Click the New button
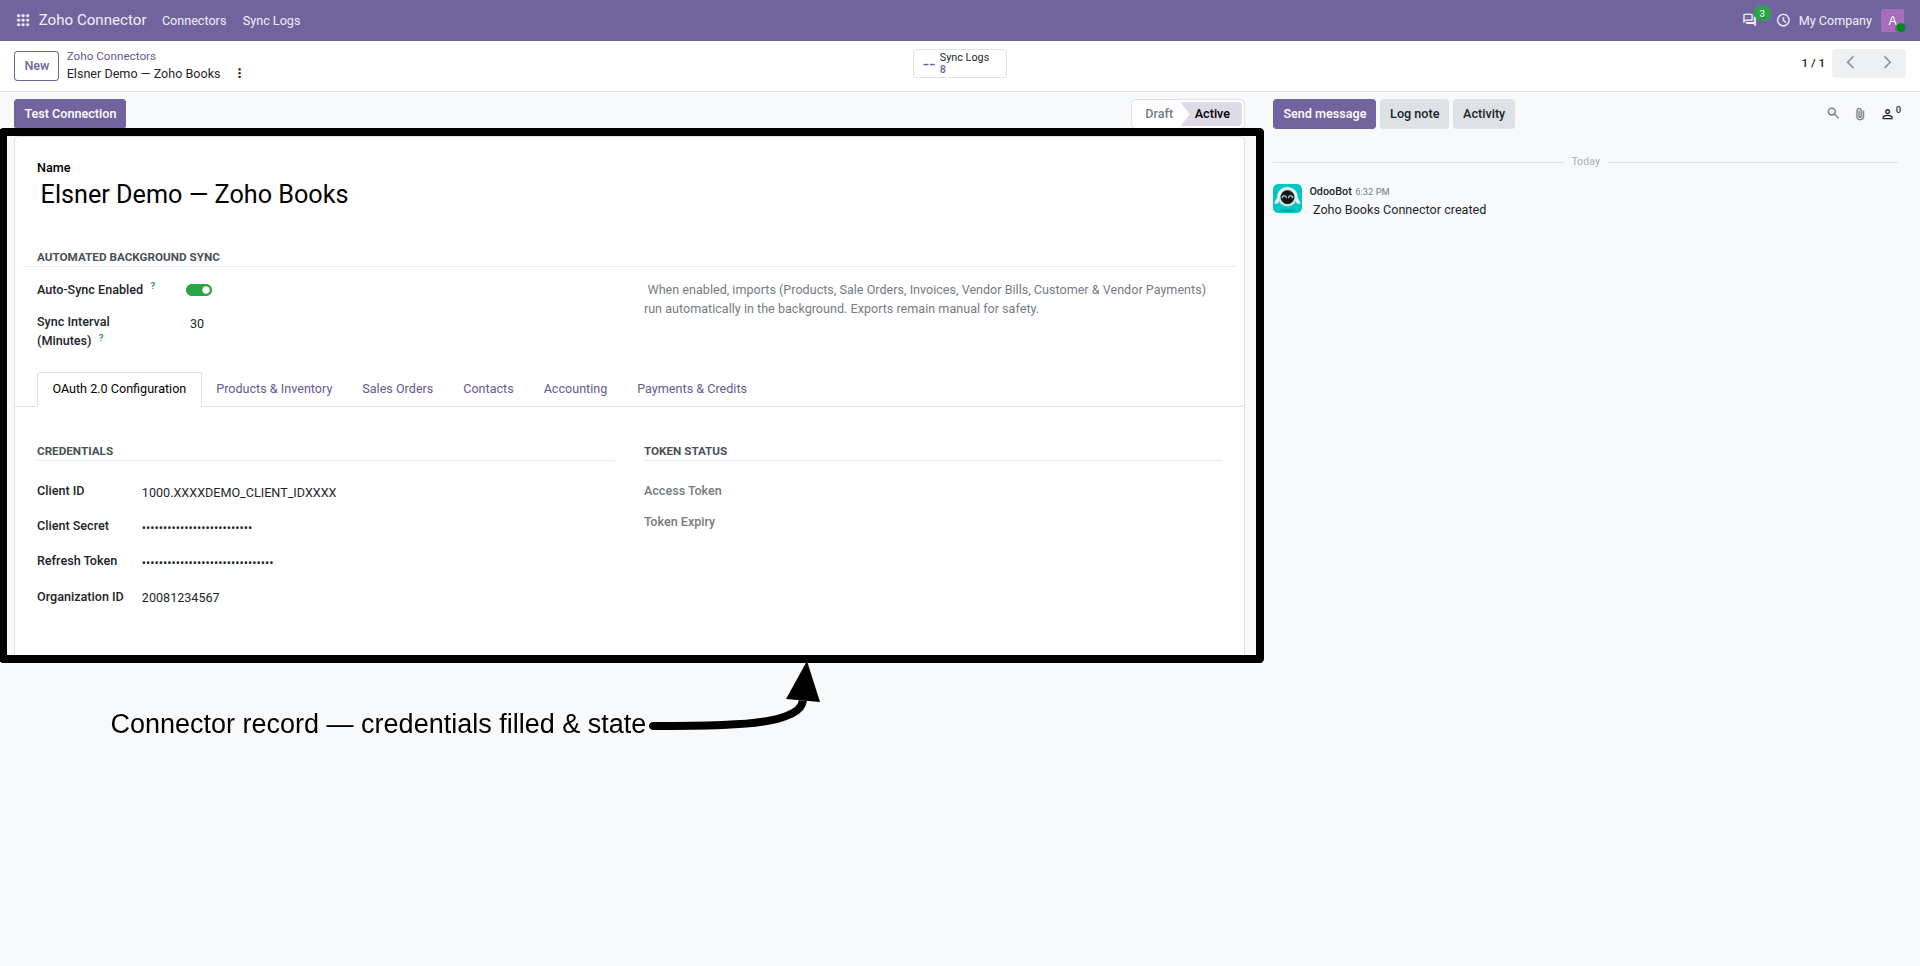This screenshot has height=966, width=1920. point(37,66)
